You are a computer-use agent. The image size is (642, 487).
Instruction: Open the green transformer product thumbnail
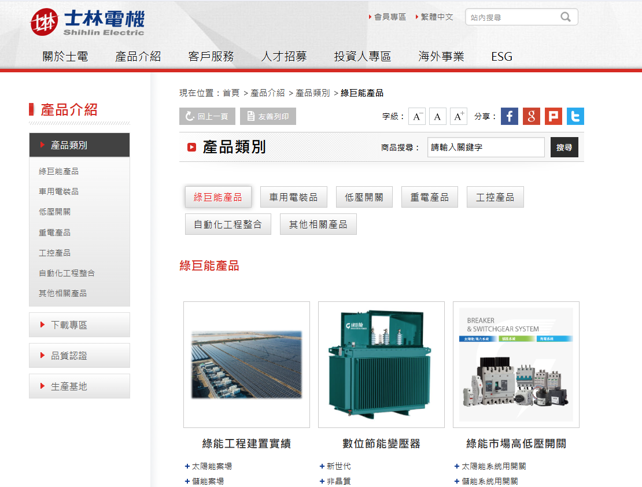click(381, 365)
